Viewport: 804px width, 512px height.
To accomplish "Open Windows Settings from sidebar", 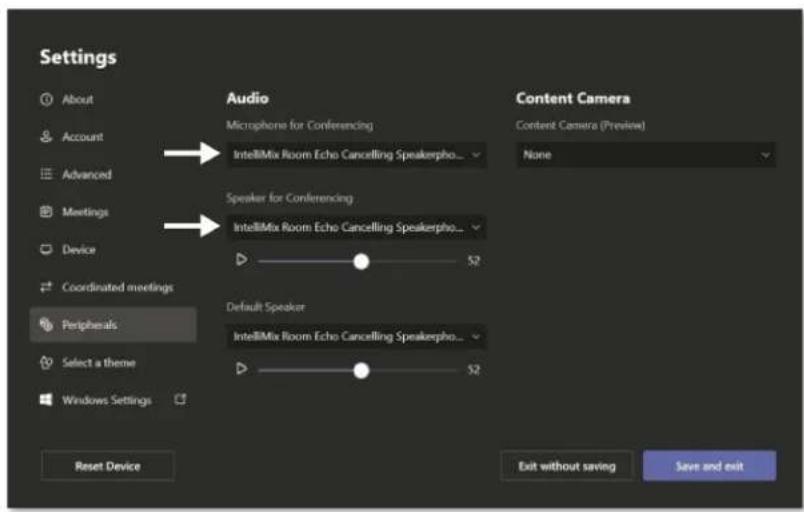I will 107,400.
